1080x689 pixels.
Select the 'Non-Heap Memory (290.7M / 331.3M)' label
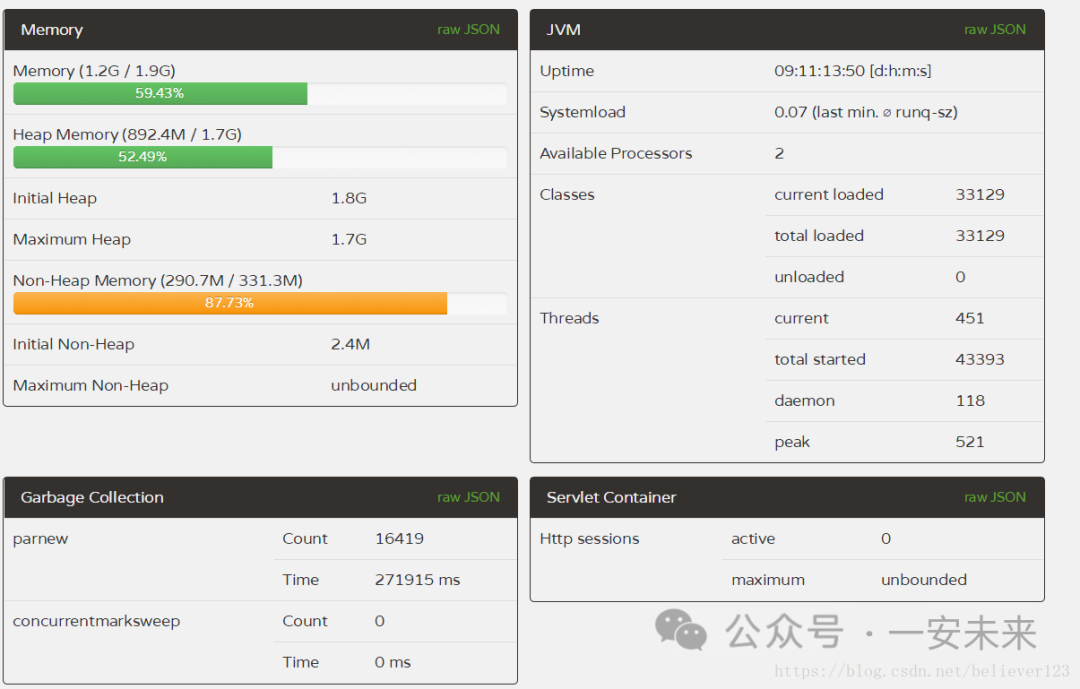click(x=158, y=280)
